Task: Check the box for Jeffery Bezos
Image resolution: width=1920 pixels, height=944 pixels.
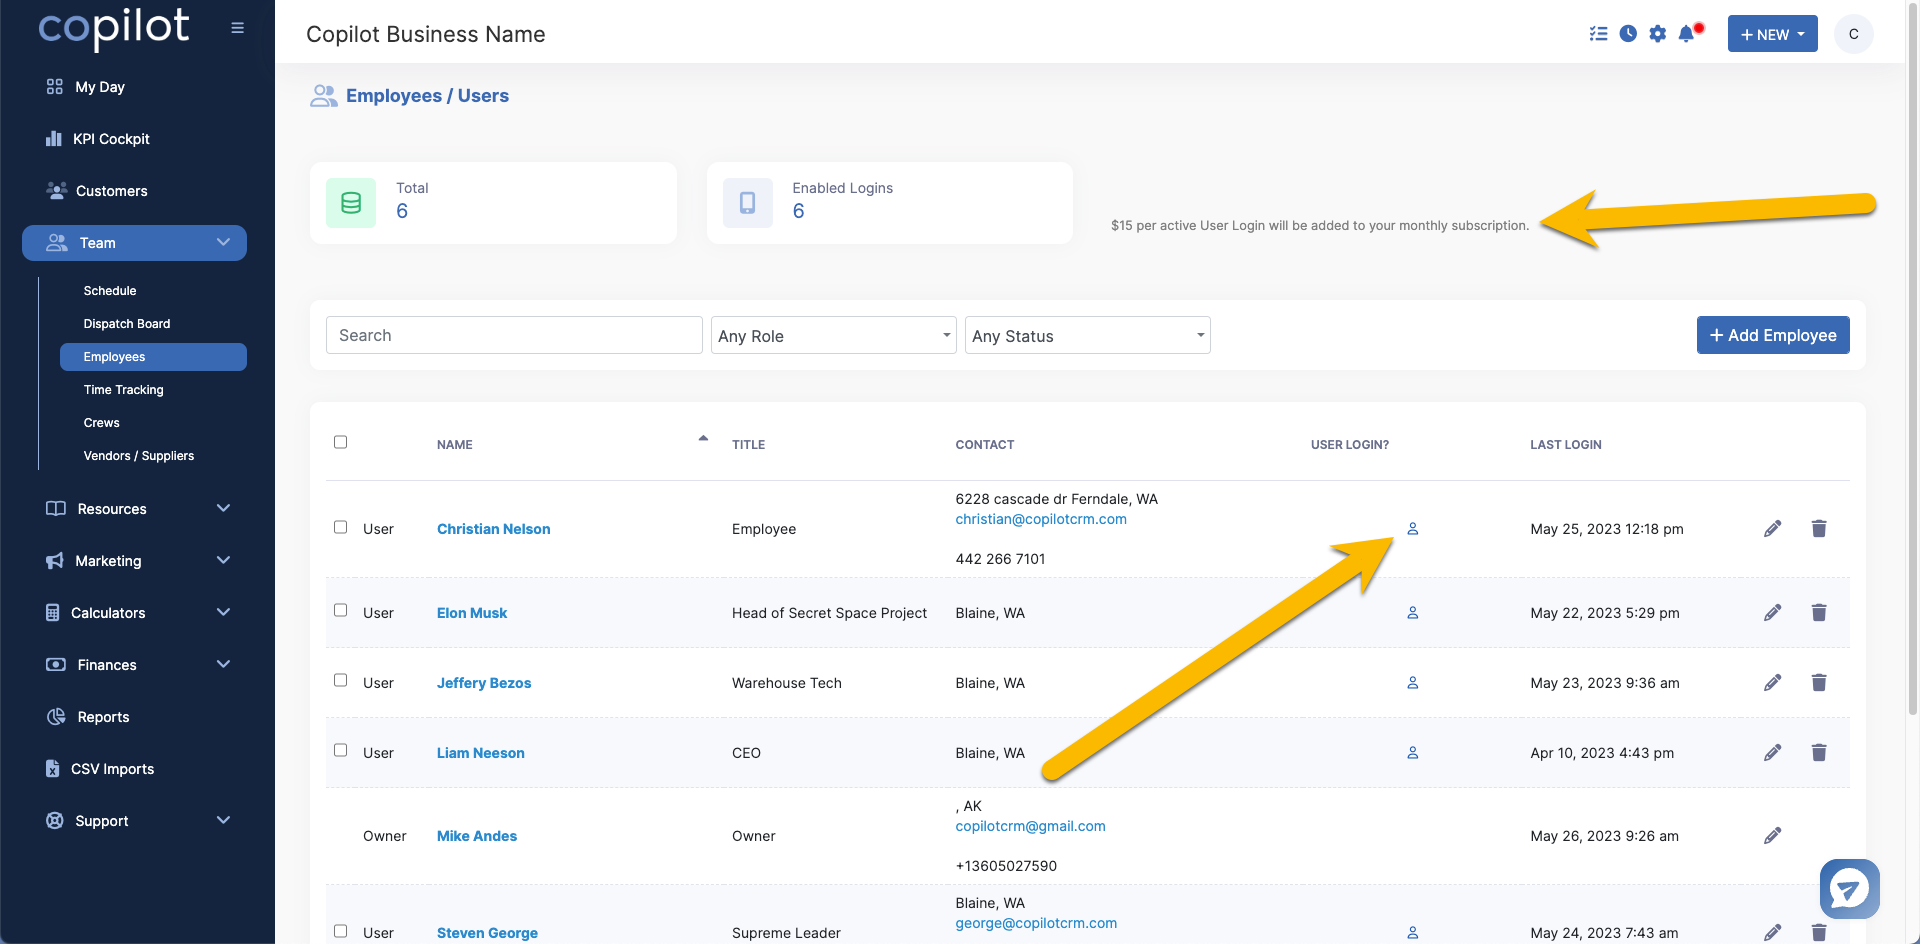Action: click(x=340, y=680)
